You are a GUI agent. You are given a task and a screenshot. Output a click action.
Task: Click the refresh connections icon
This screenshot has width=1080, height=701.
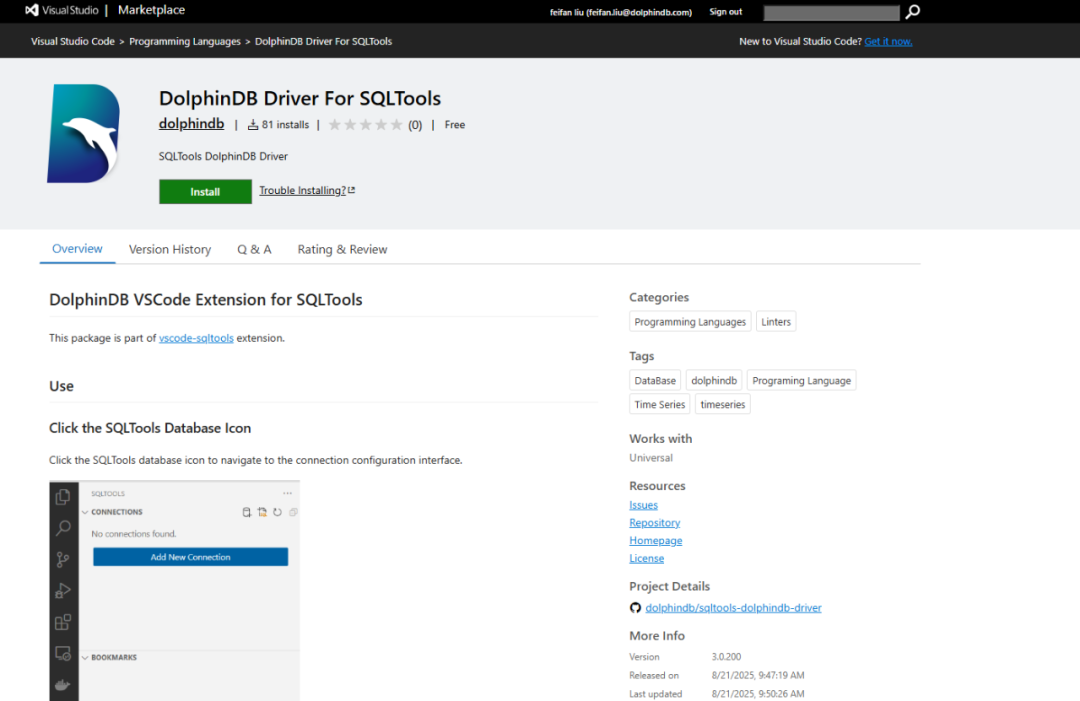[x=277, y=512]
